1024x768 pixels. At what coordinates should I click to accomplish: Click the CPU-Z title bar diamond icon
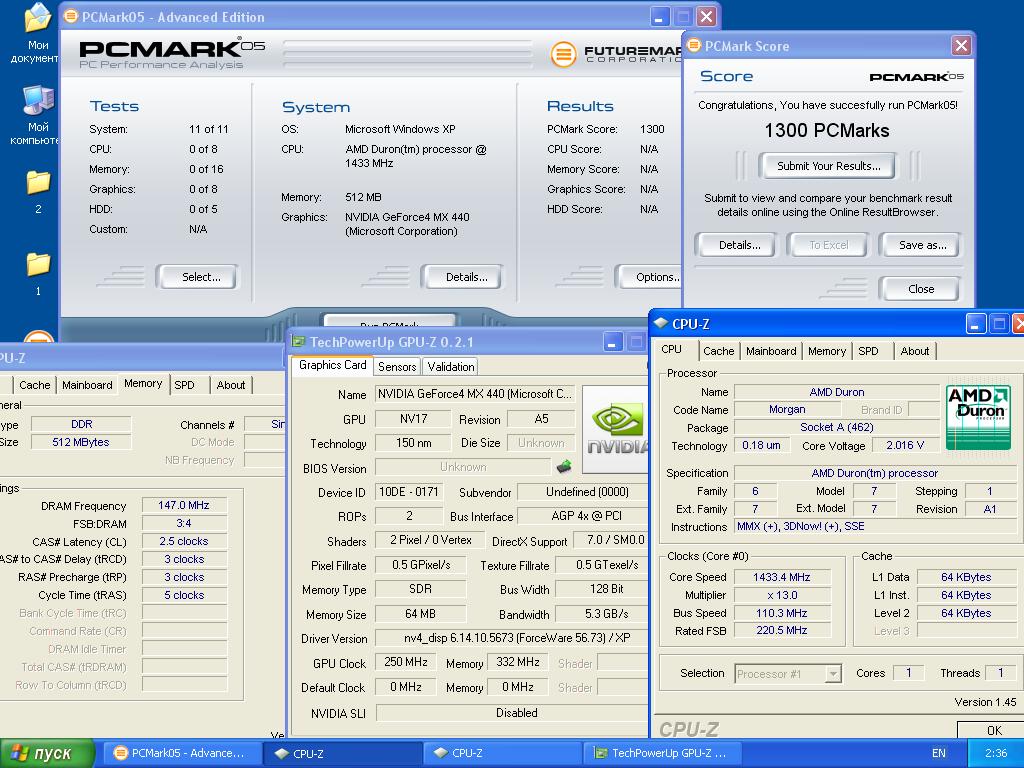point(661,323)
